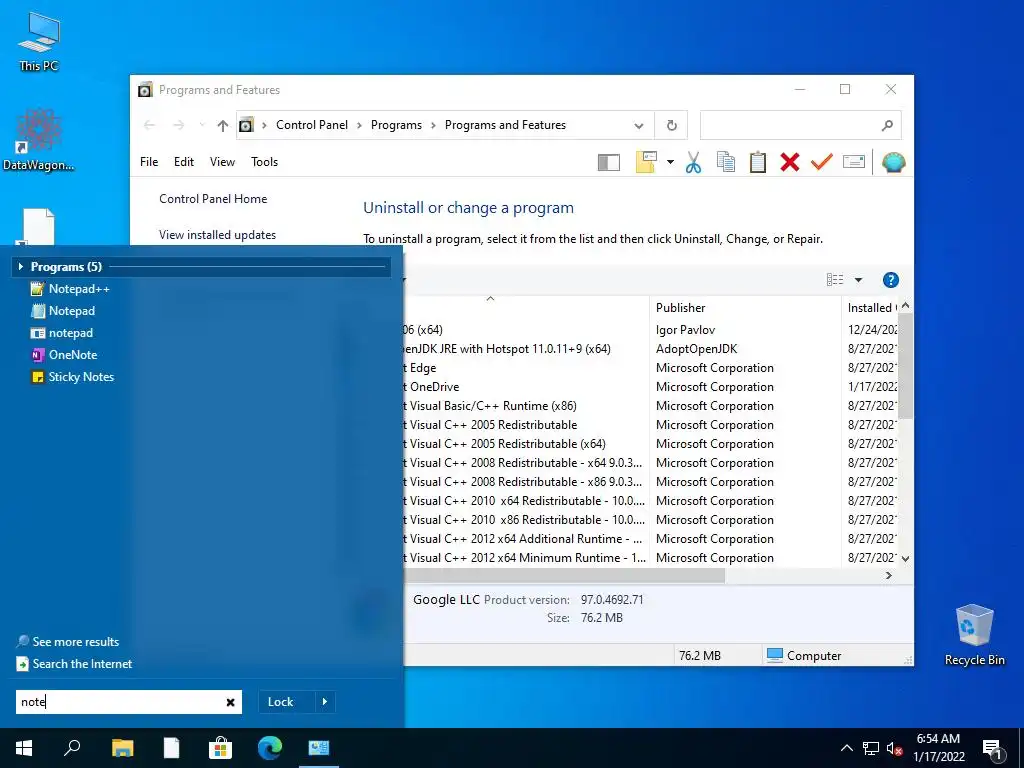Launch Notepad with the capital N
The height and width of the screenshot is (768, 1024).
coord(63,311)
